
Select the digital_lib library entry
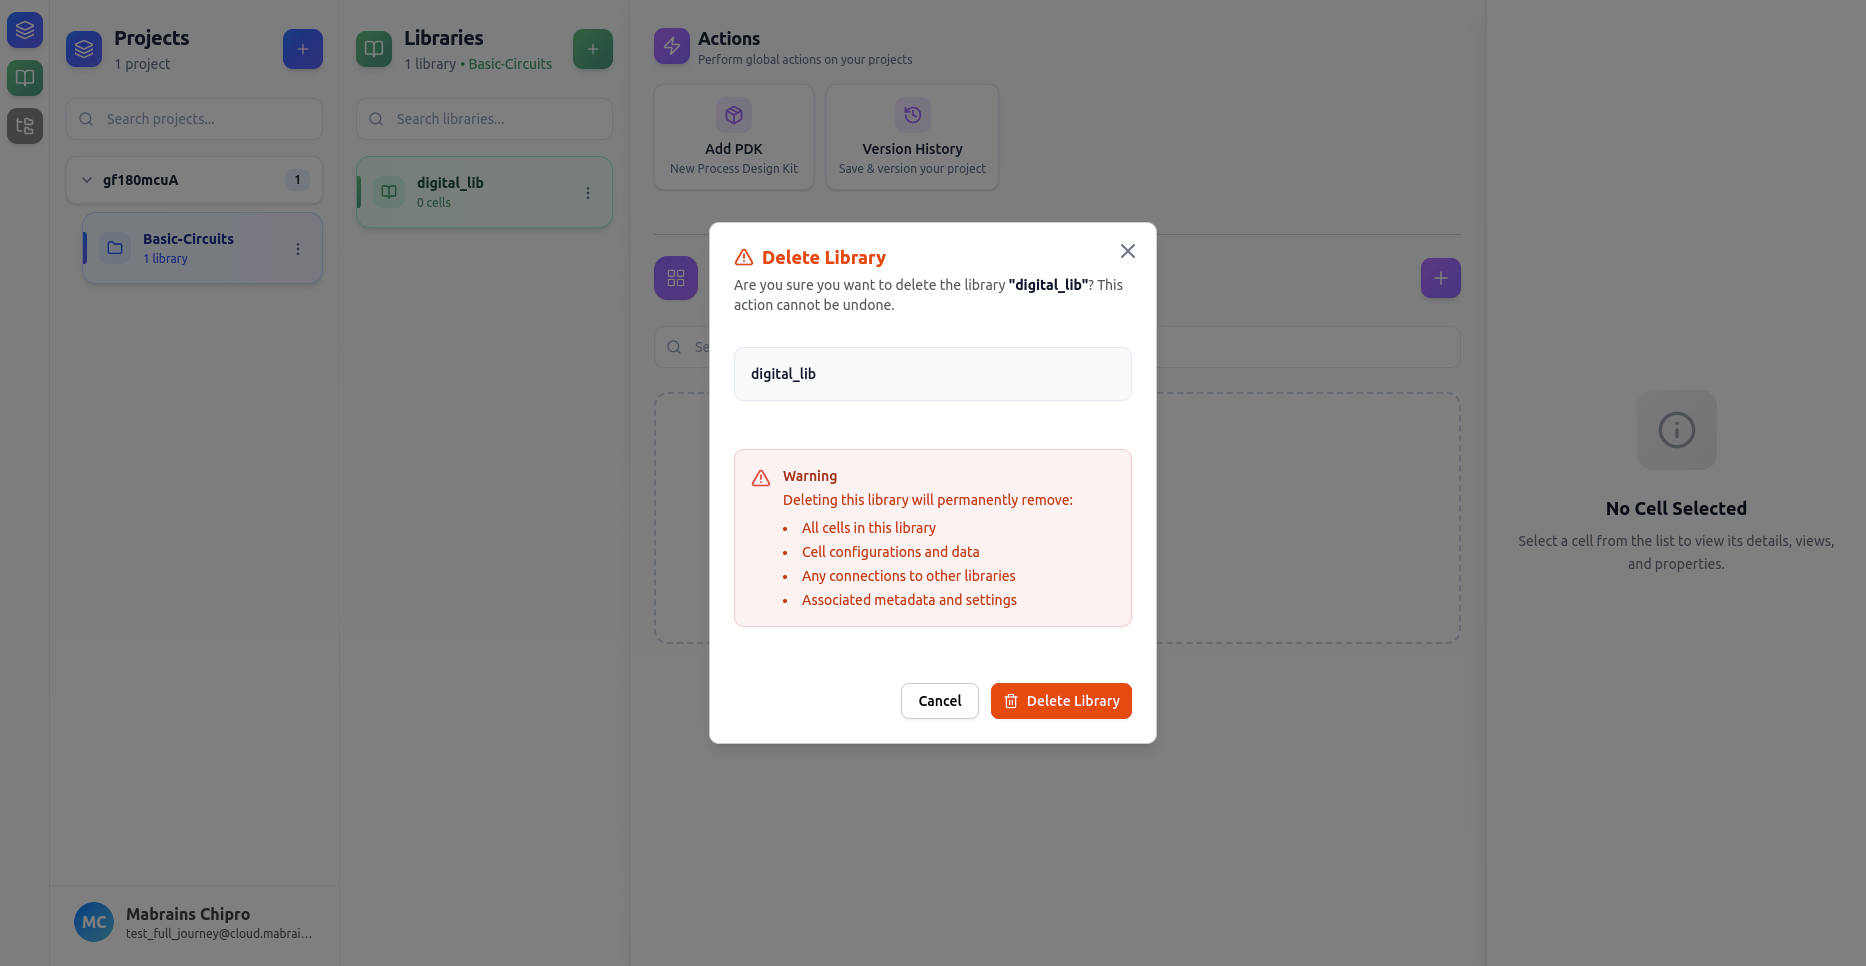[470, 192]
